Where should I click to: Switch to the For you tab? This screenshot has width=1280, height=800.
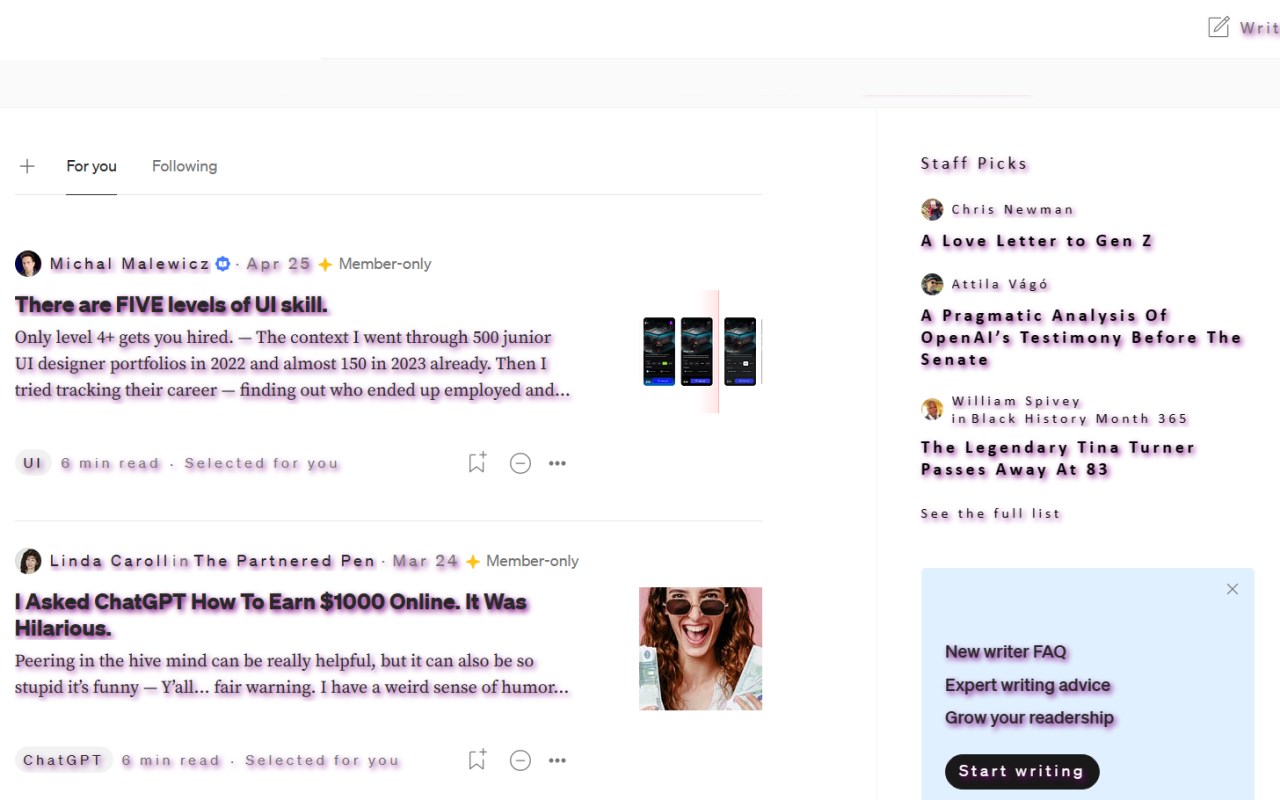[91, 166]
